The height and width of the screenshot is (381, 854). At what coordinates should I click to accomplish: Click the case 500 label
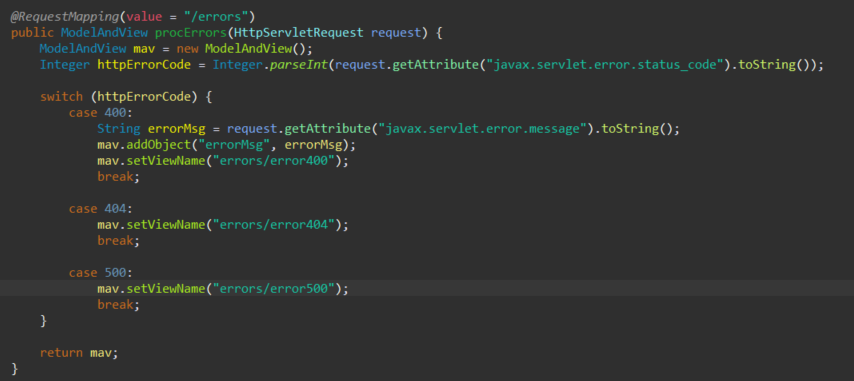click(101, 273)
